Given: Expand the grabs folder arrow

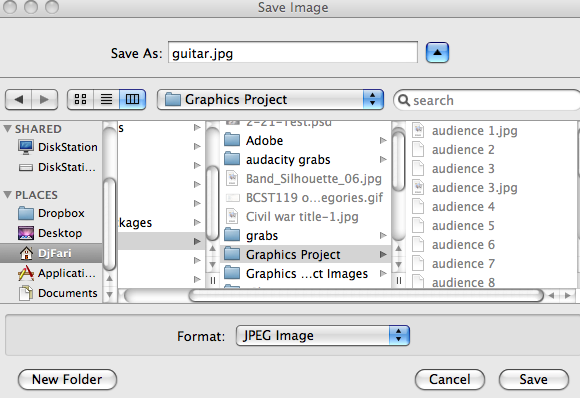Looking at the screenshot, I should click(383, 235).
